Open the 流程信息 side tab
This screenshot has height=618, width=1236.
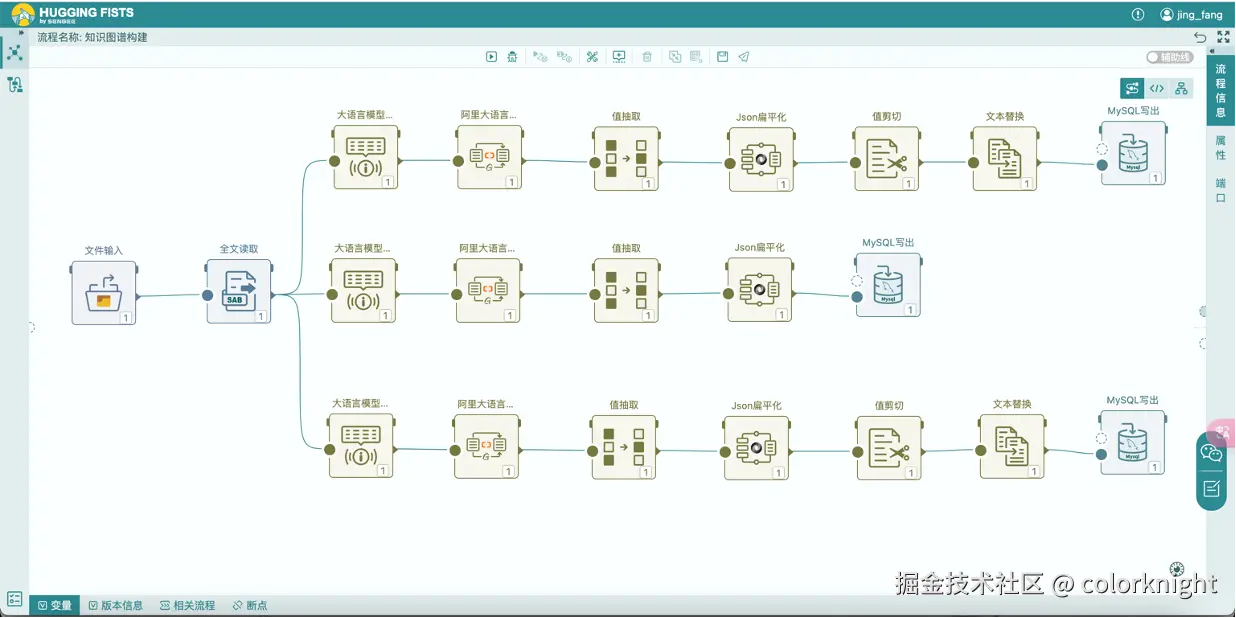1221,91
